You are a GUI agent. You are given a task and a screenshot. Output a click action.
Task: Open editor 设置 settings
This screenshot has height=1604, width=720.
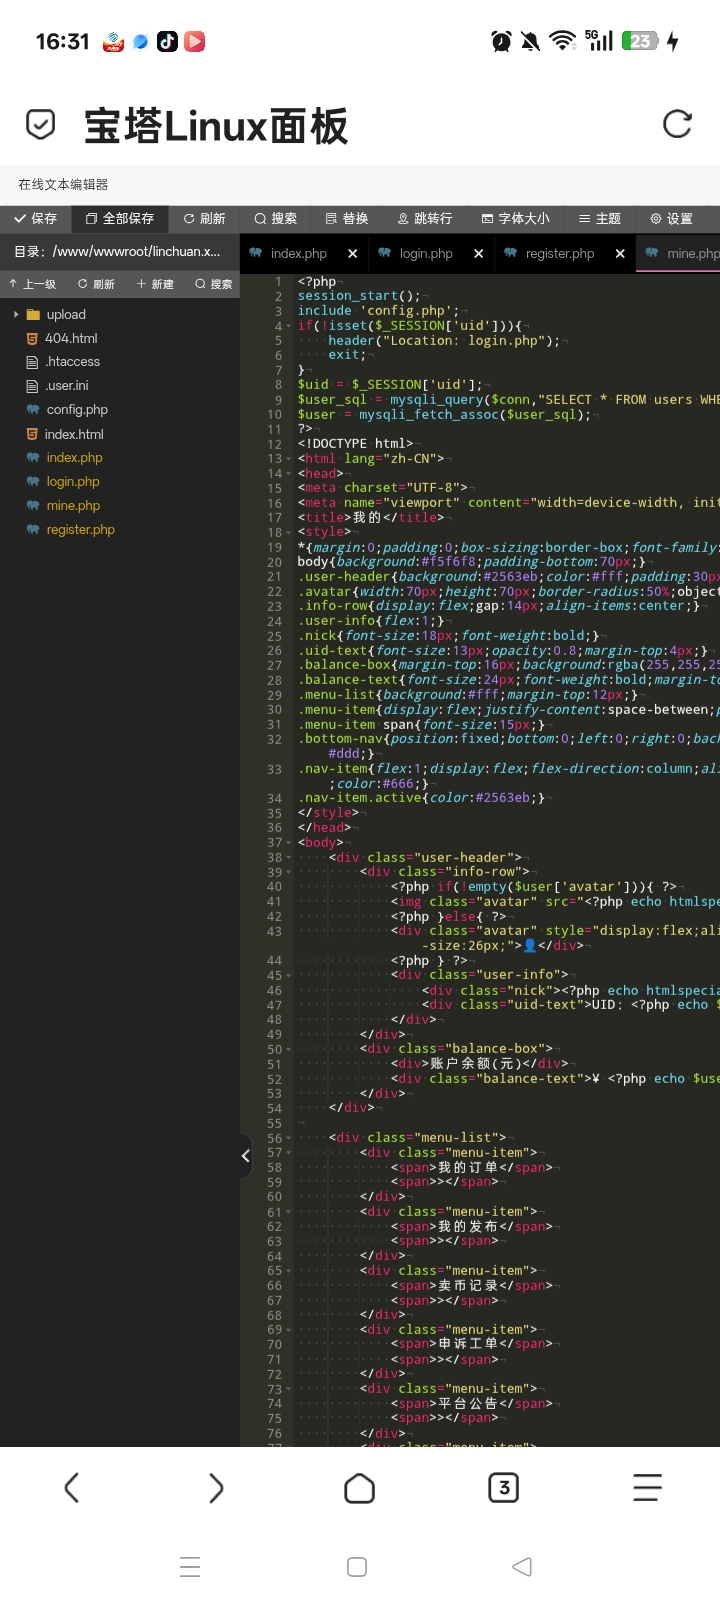tap(671, 218)
